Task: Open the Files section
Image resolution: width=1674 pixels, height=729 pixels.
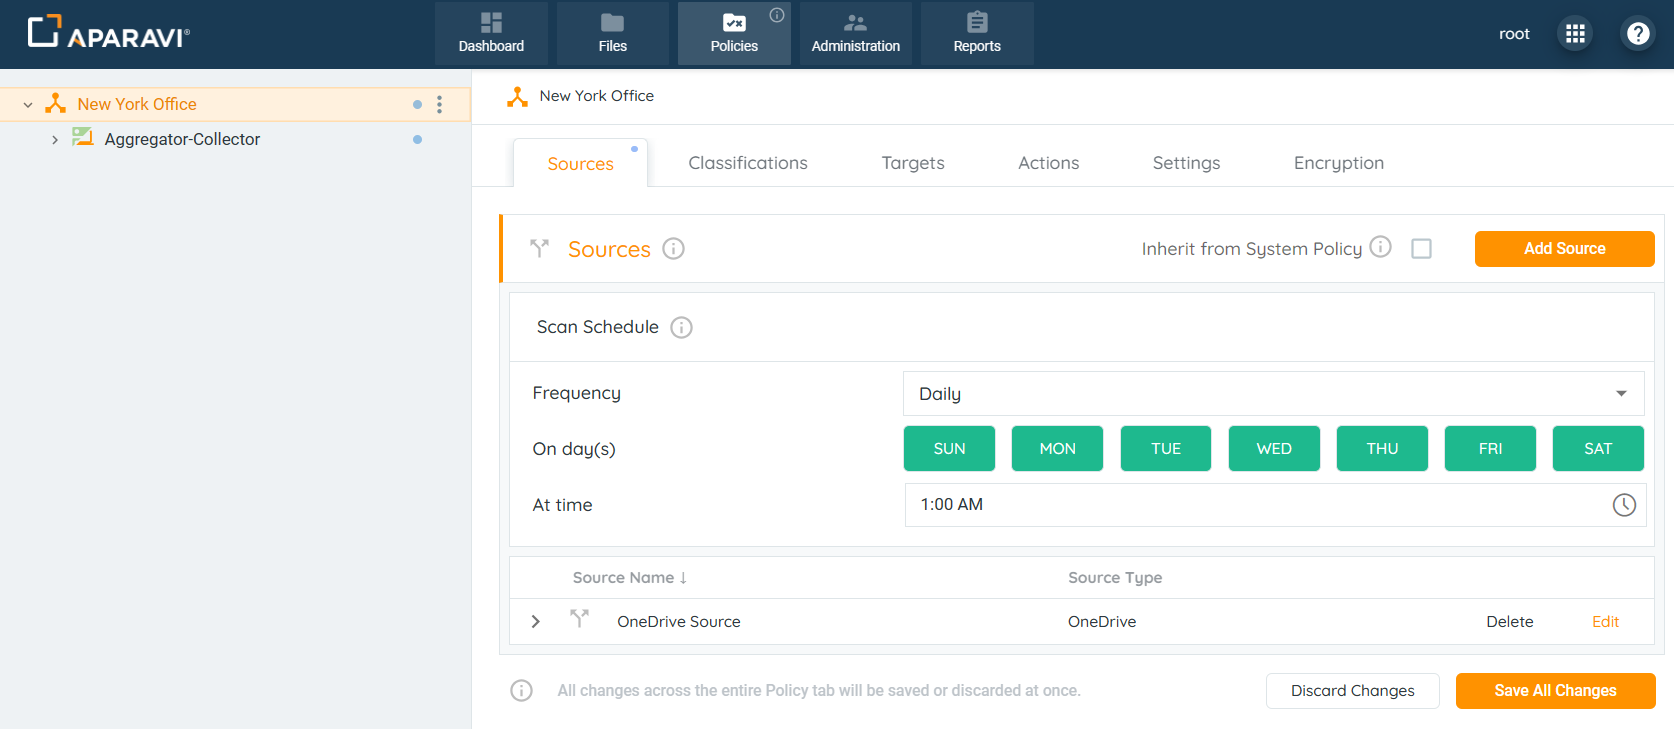Action: pos(612,33)
